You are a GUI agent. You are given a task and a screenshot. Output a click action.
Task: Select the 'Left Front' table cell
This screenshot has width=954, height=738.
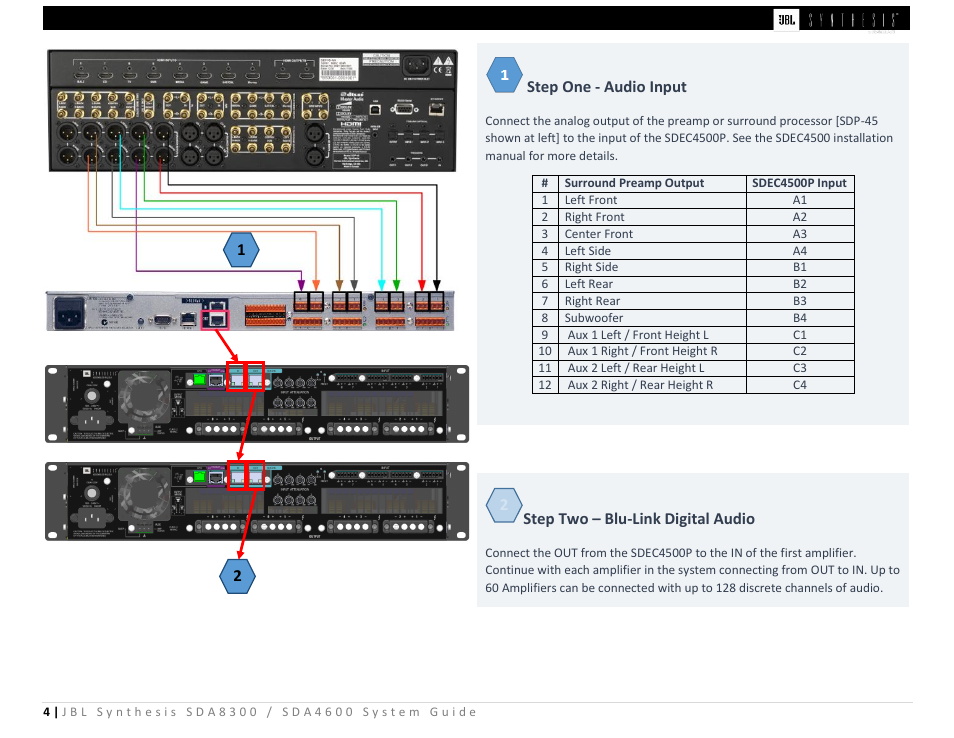(652, 200)
